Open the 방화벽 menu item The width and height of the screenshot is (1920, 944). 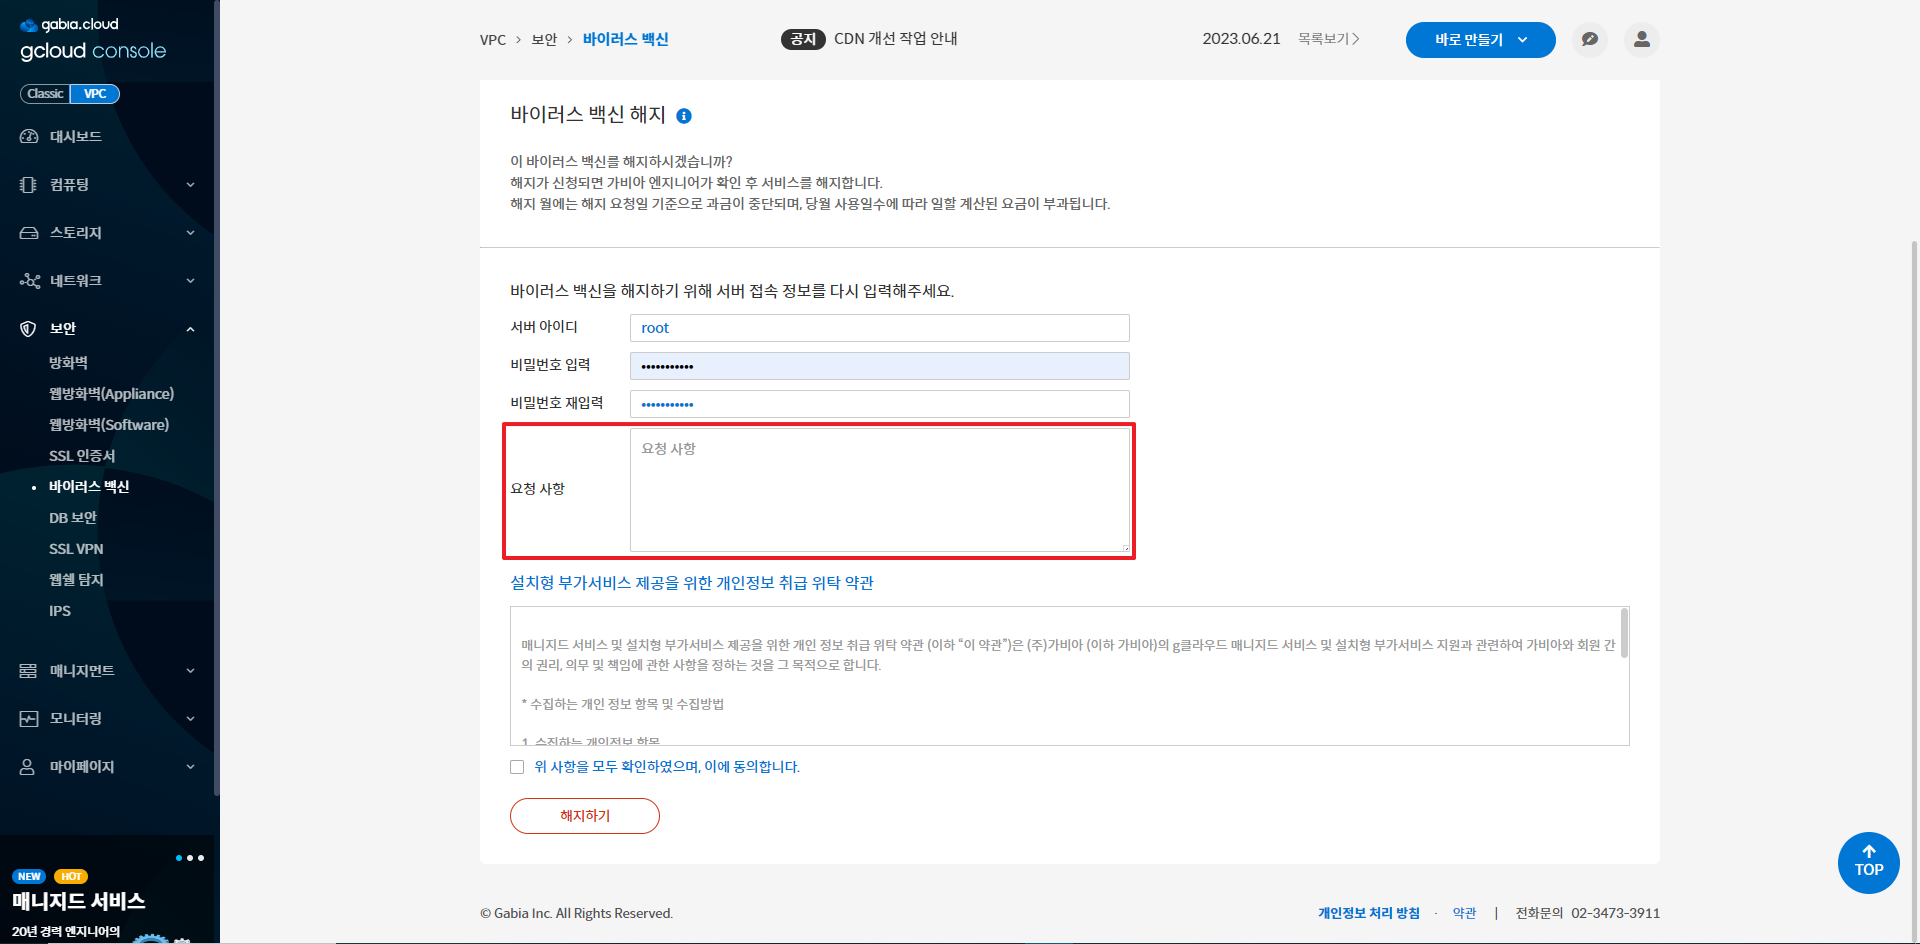point(69,363)
